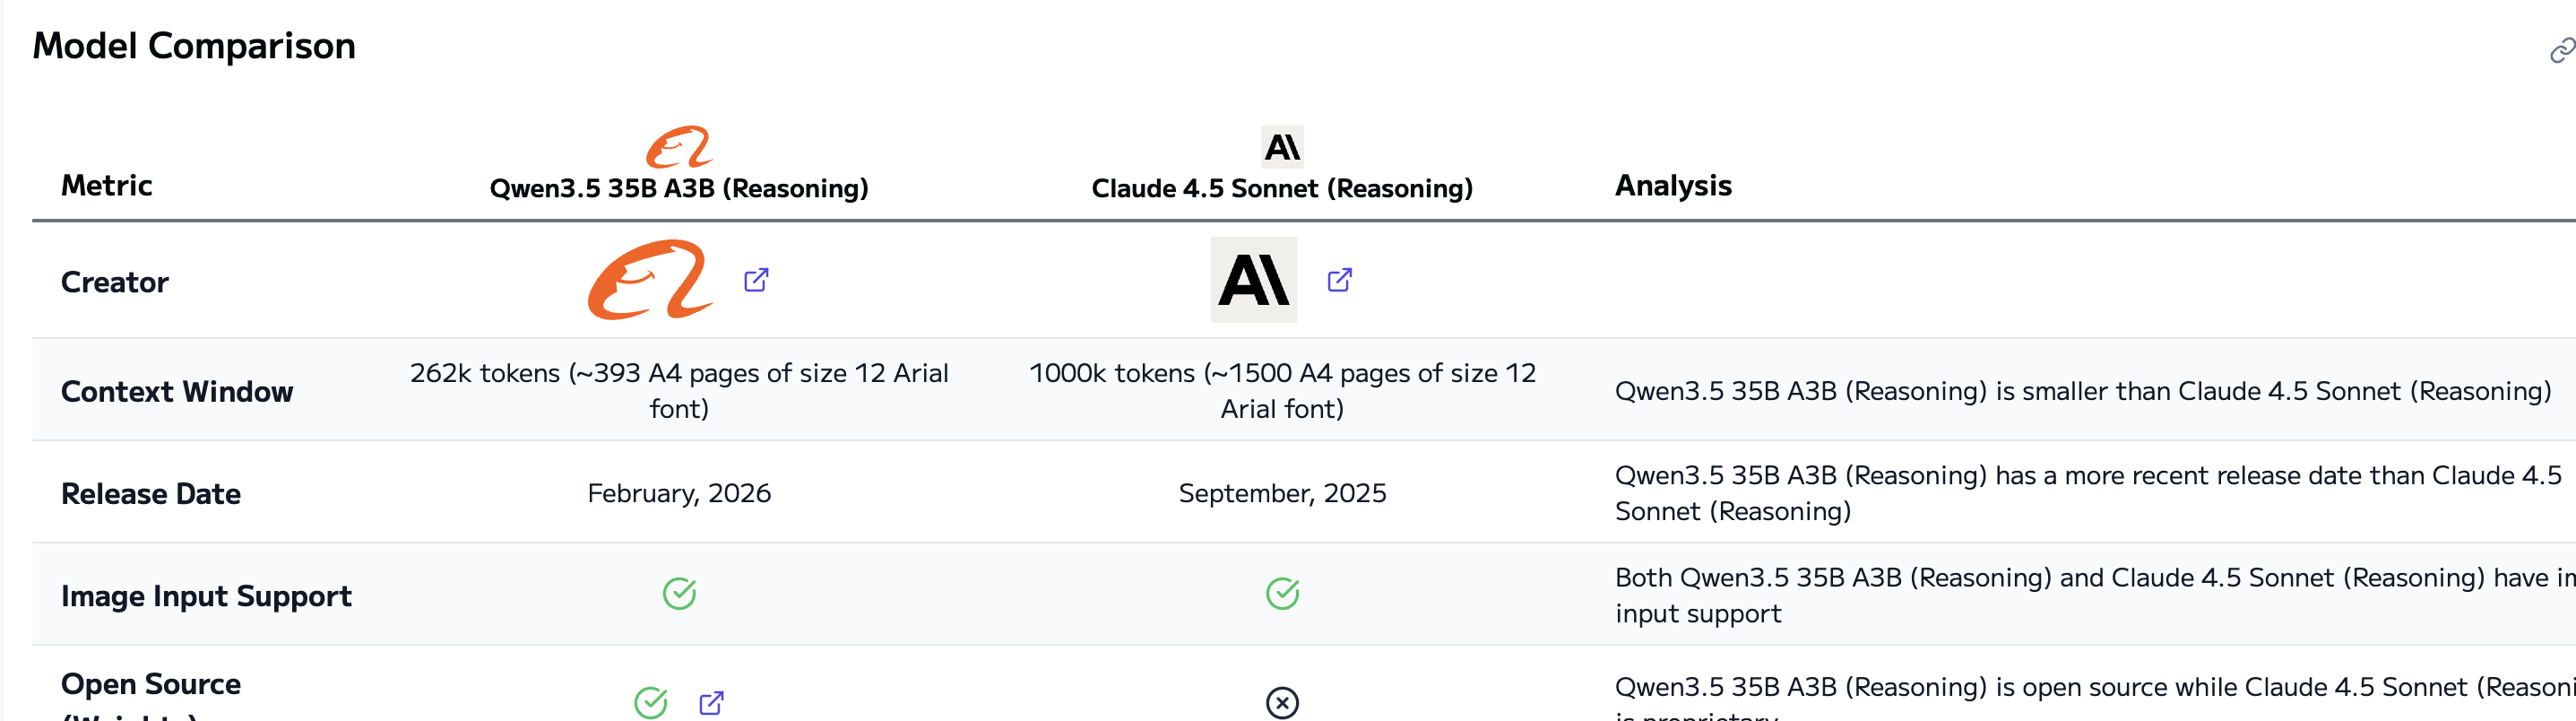The image size is (2576, 721).
Task: Click the Metric column header
Action: click(107, 186)
